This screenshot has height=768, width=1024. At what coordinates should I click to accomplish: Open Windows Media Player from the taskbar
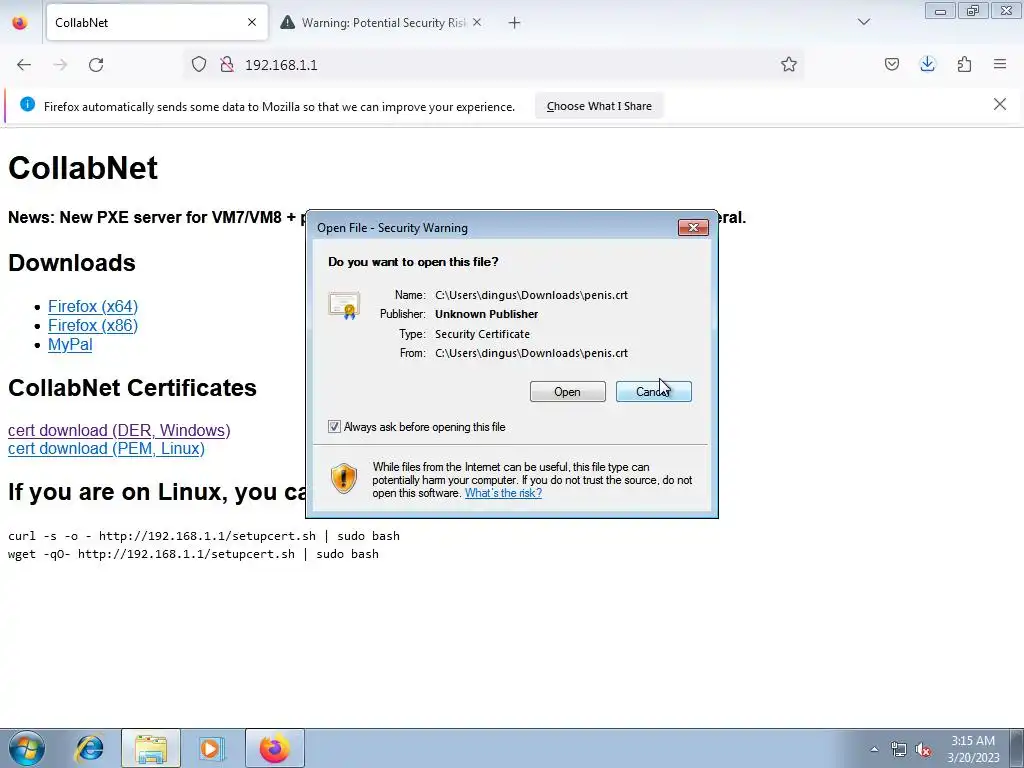(x=211, y=748)
